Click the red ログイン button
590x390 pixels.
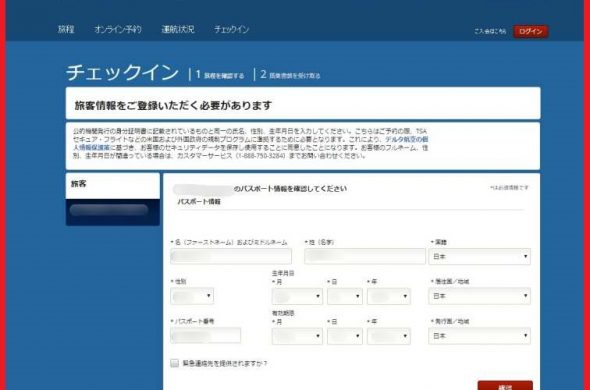(531, 31)
